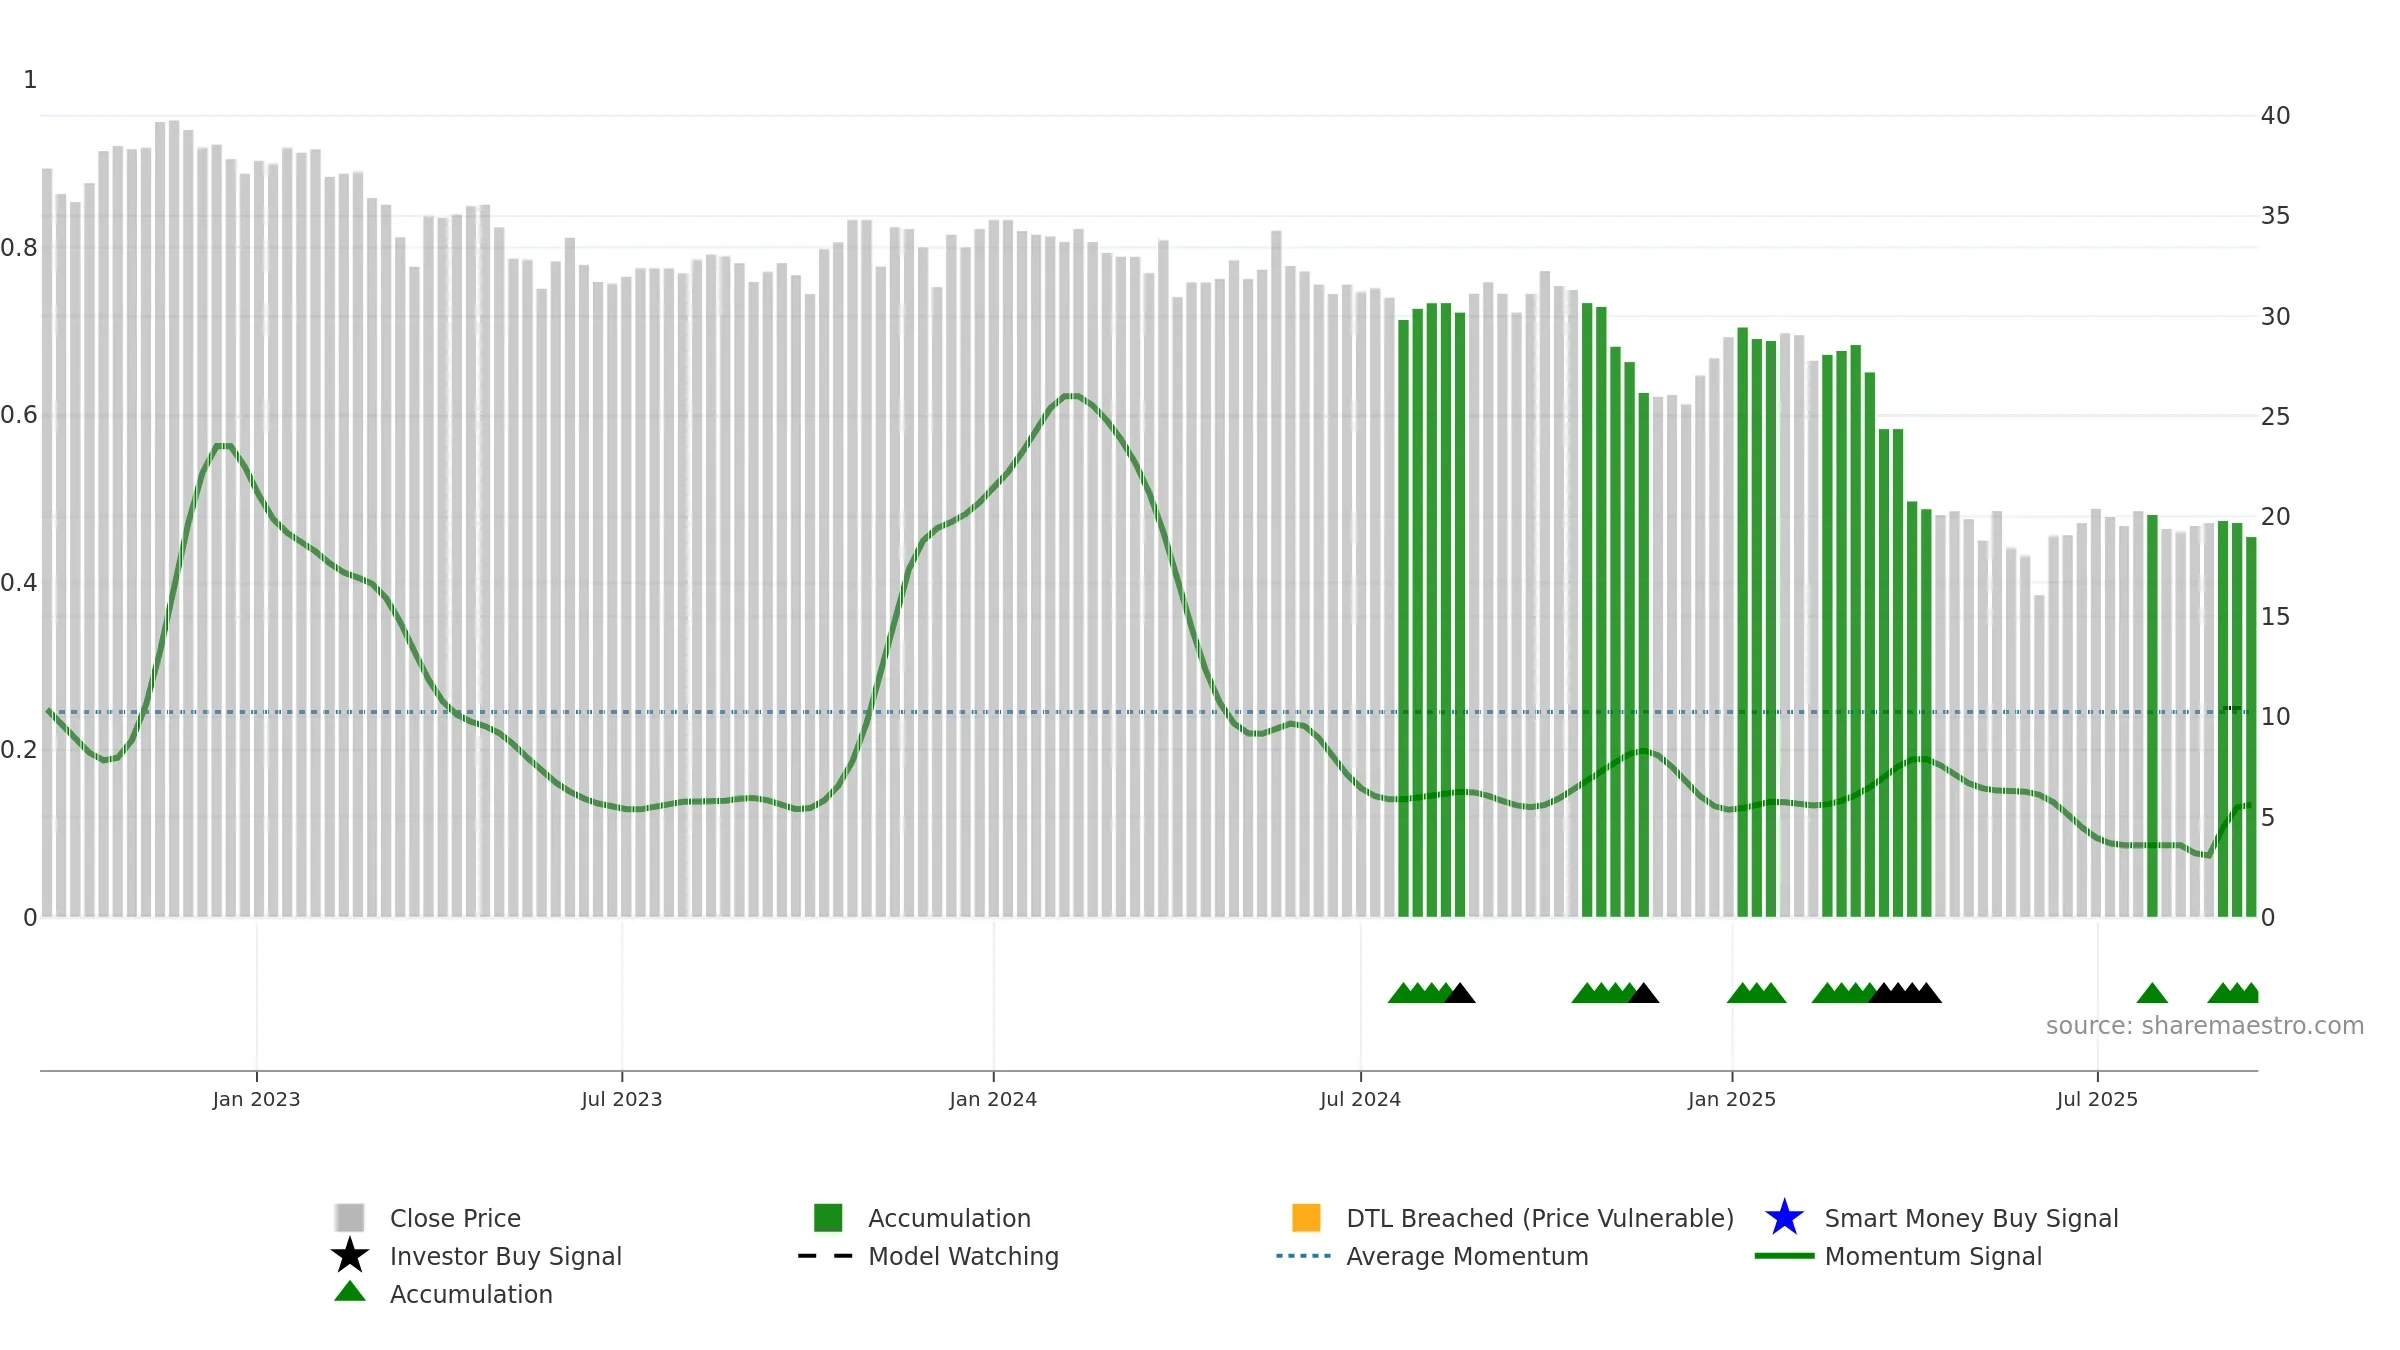Click the Jul 2025 axis label

(x=2097, y=1100)
